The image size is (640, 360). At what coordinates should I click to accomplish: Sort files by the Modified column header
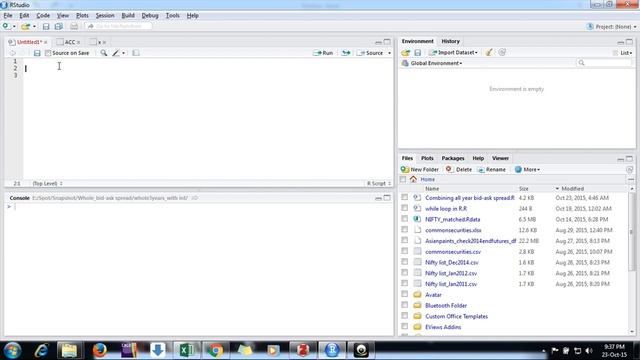coord(572,189)
